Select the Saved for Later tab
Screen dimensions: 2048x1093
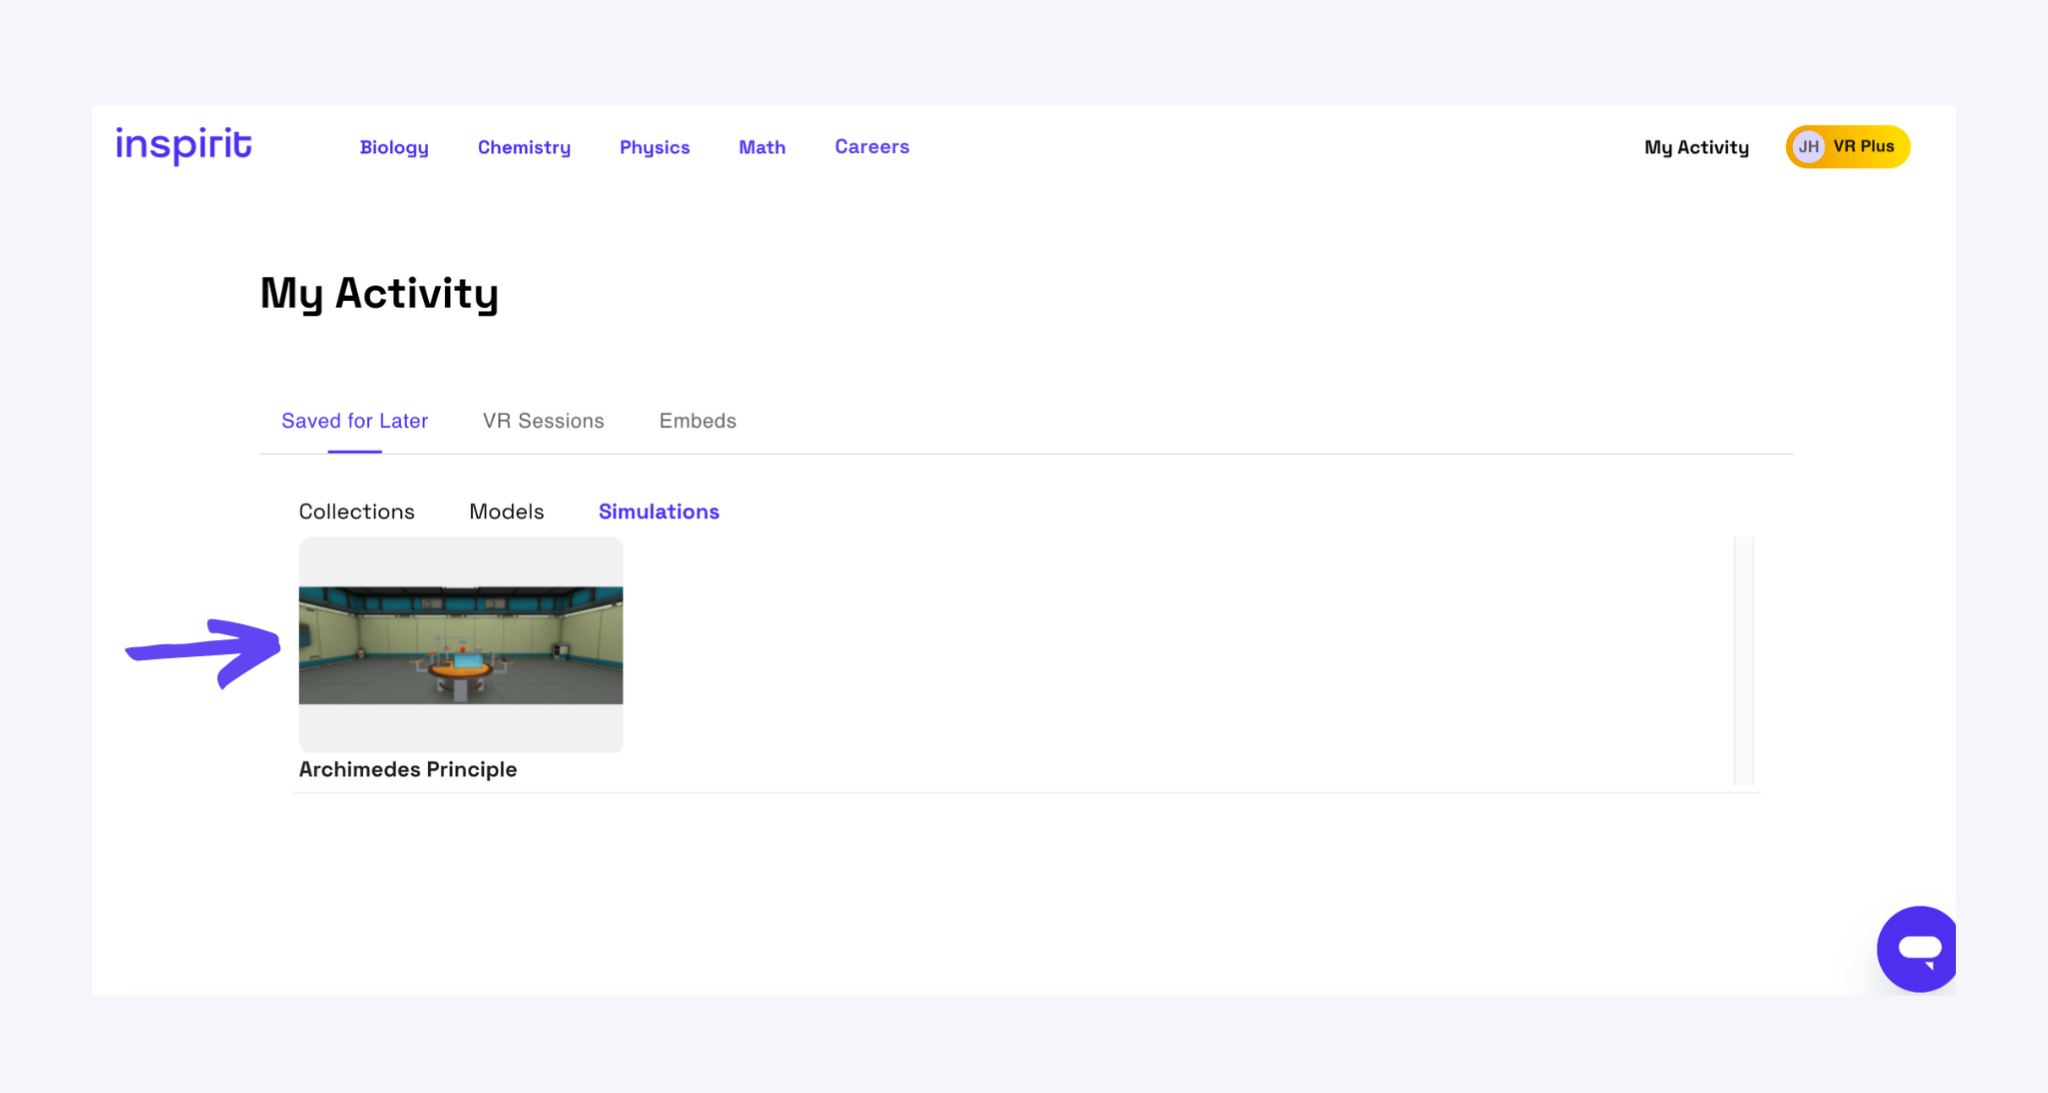355,421
